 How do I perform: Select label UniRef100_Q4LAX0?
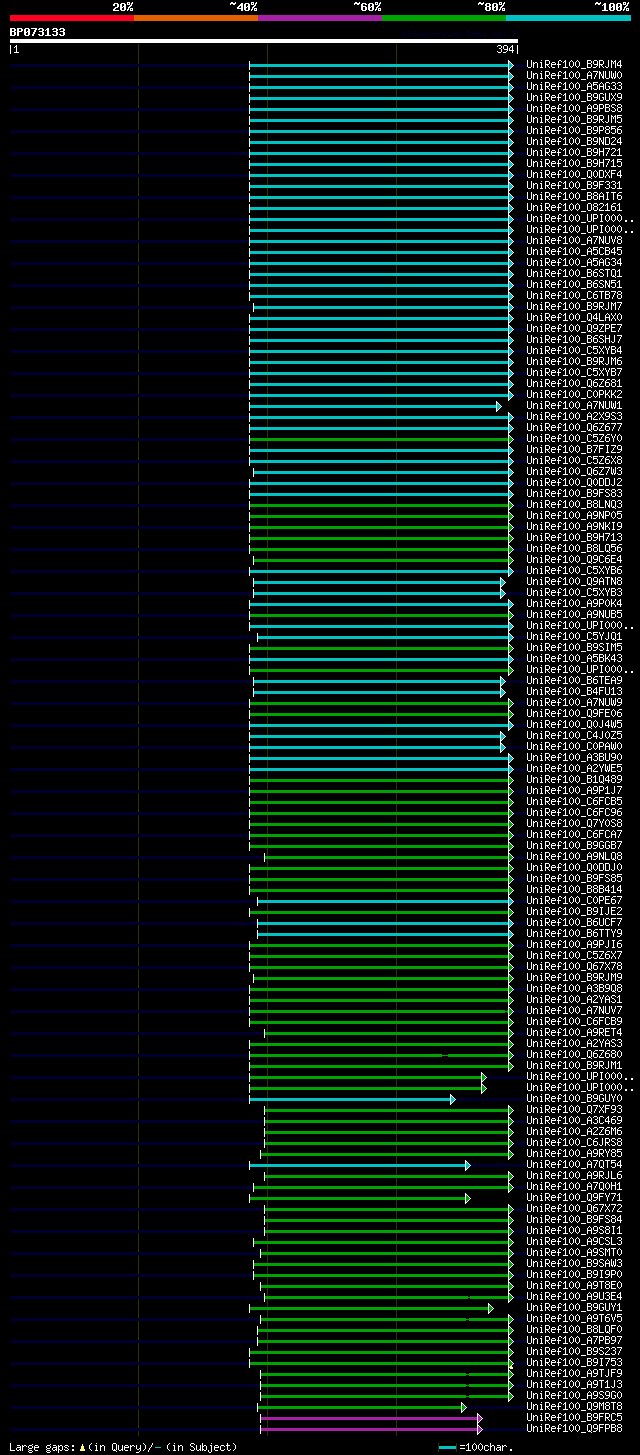pos(574,317)
